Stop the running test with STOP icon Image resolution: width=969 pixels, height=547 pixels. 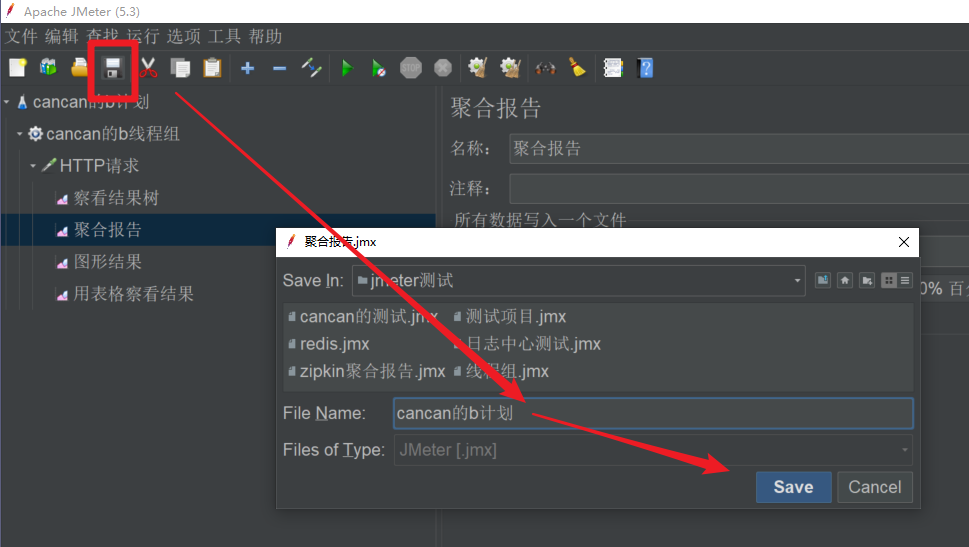411,67
